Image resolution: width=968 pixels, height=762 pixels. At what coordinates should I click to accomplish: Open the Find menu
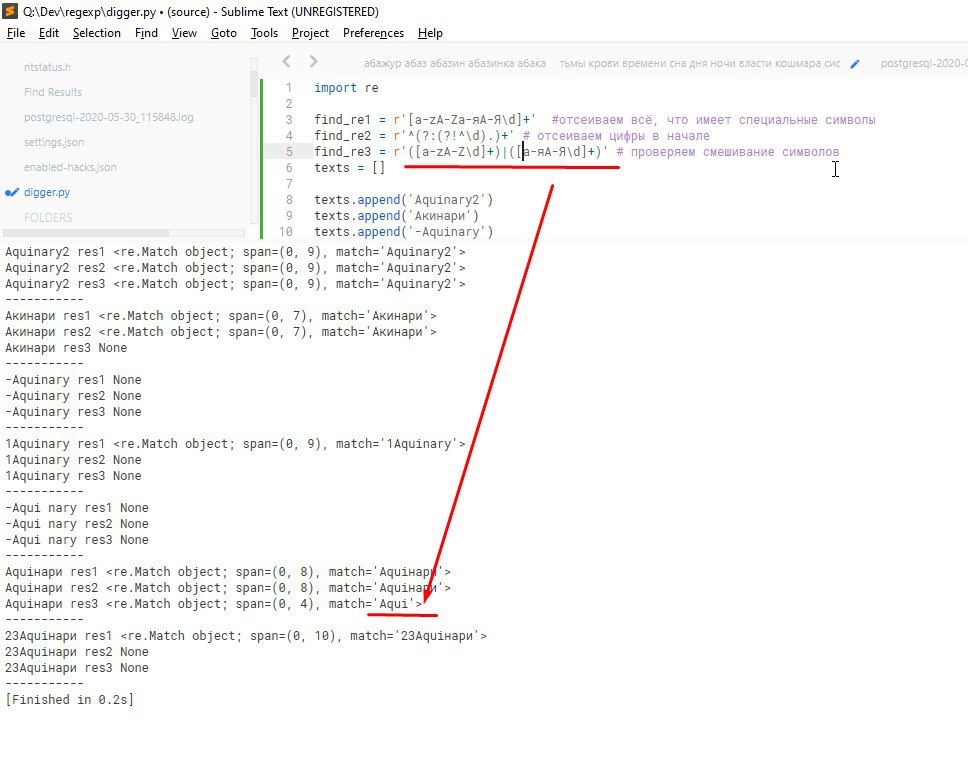pos(146,33)
